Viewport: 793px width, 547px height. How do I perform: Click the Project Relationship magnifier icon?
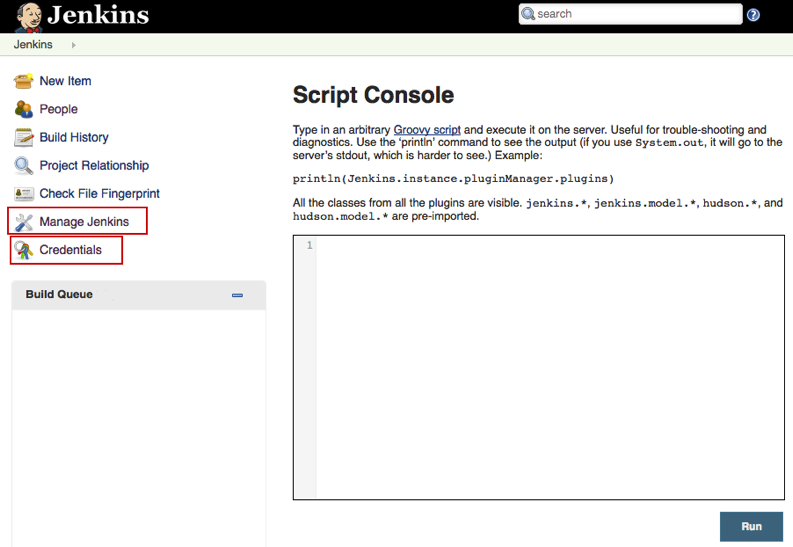pyautogui.click(x=24, y=165)
